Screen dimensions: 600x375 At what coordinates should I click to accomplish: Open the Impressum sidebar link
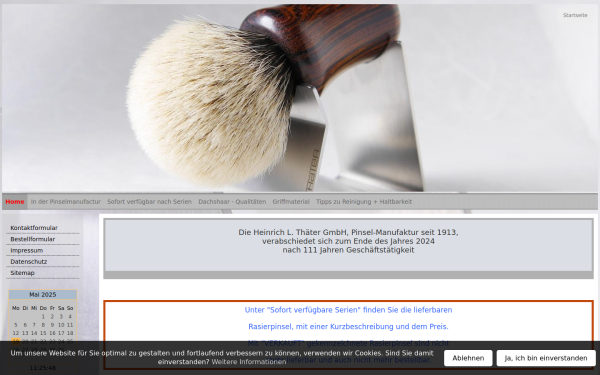pyautogui.click(x=26, y=250)
